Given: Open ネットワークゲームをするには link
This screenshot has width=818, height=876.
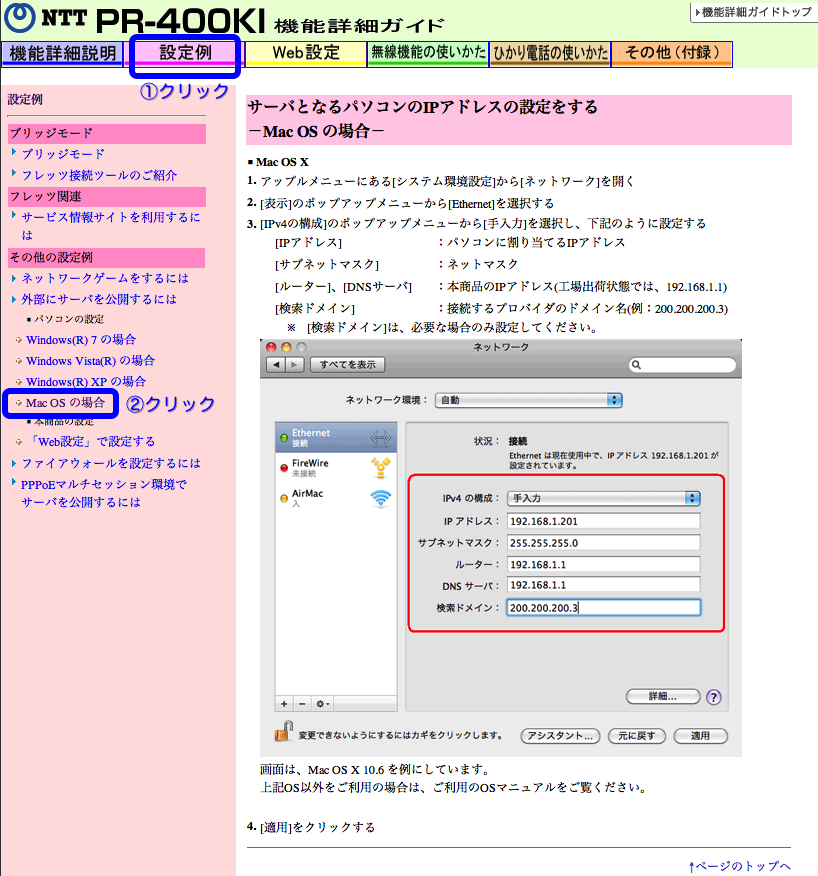Looking at the screenshot, I should (105, 278).
